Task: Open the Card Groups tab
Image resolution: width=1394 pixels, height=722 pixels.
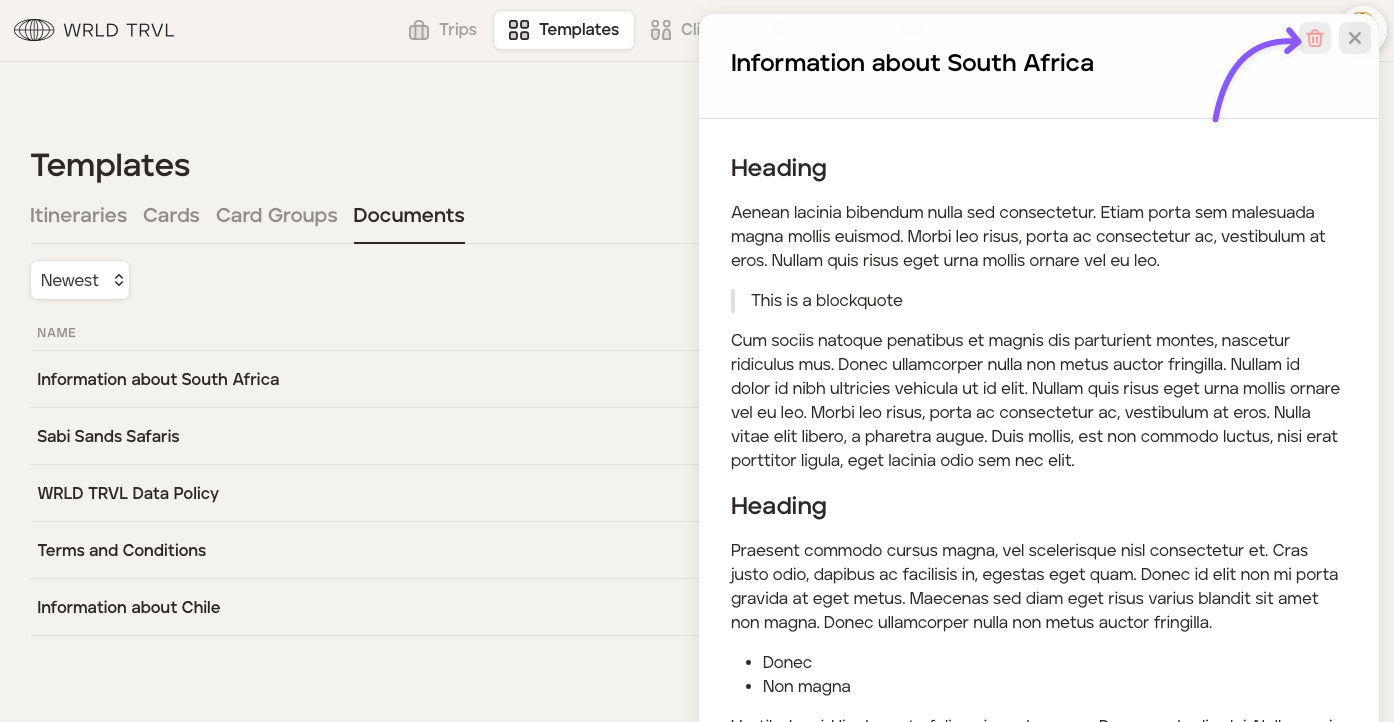Action: pos(276,215)
